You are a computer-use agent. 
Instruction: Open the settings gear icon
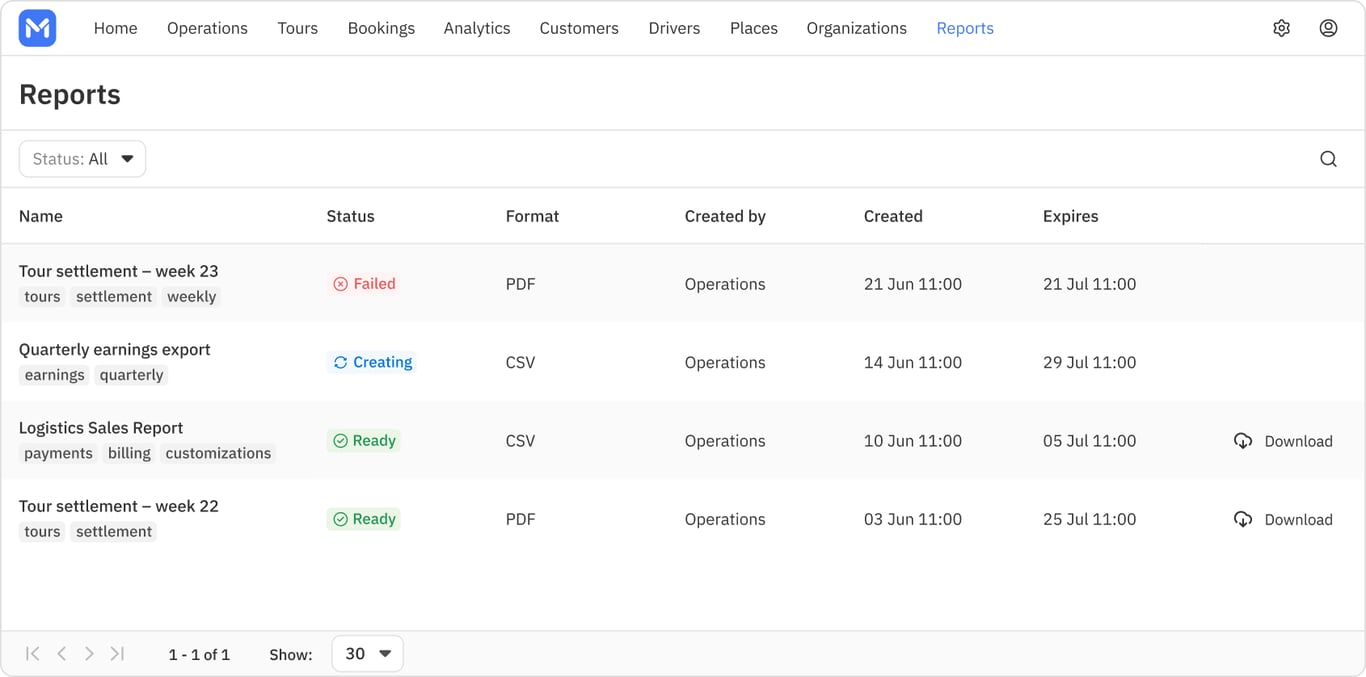[x=1281, y=28]
